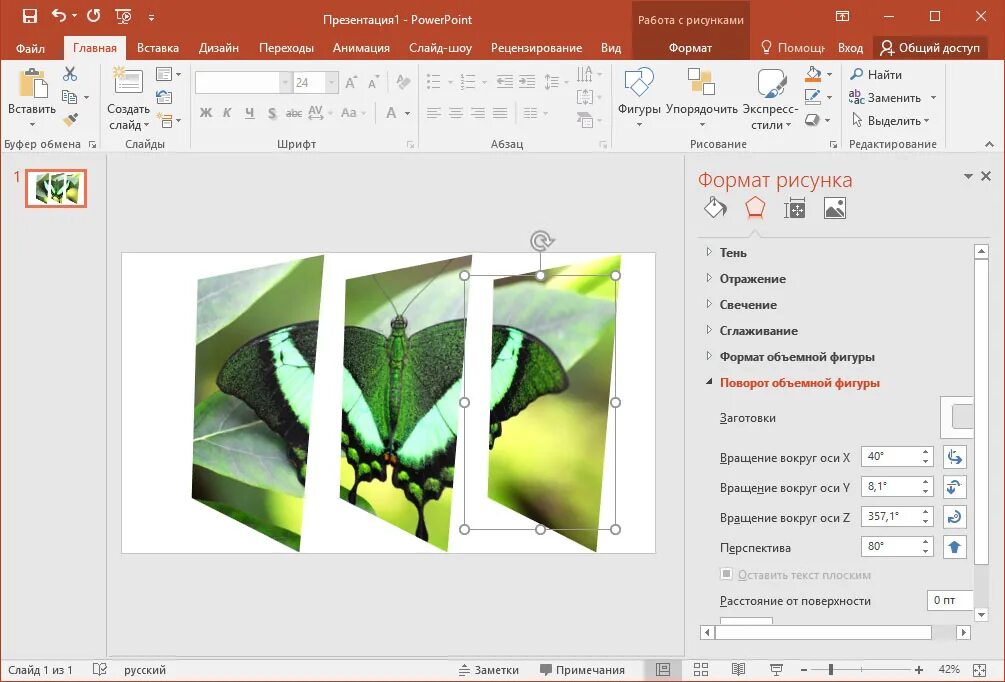The height and width of the screenshot is (682, 1005).
Task: Switch to the Слайд-шоу tab
Action: click(x=440, y=48)
